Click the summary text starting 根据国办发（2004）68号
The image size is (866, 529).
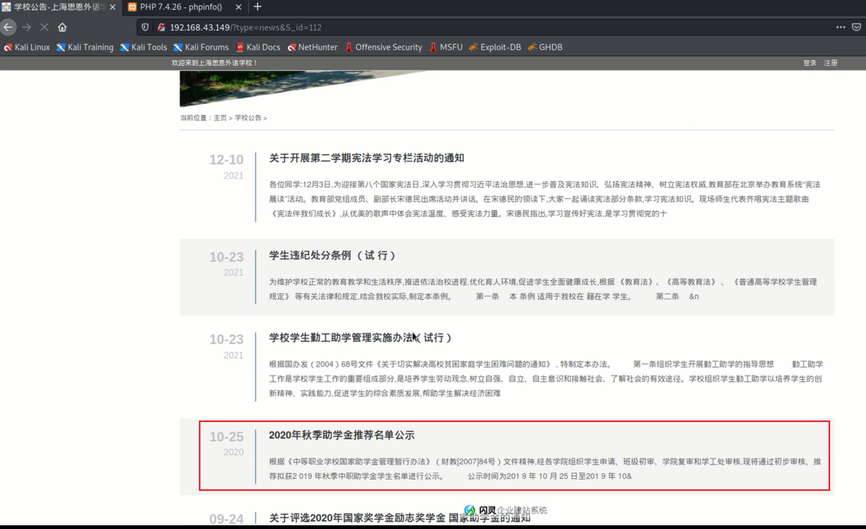coord(546,379)
